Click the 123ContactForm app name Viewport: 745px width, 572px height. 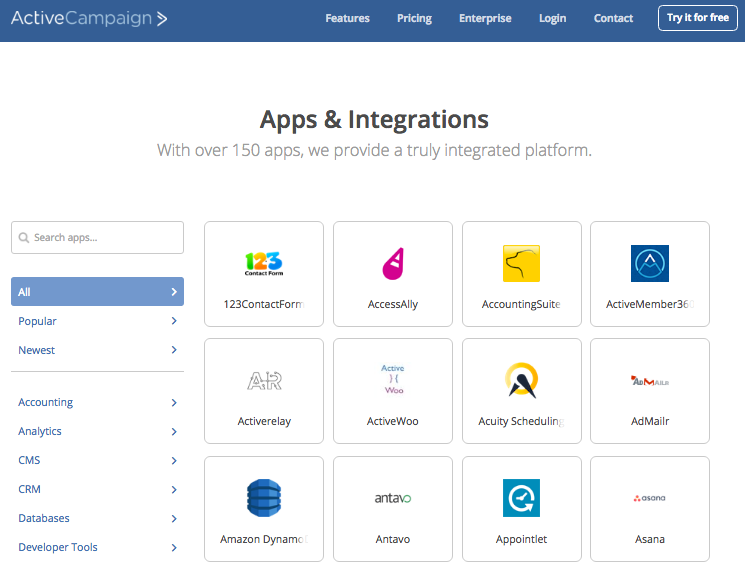coord(264,305)
